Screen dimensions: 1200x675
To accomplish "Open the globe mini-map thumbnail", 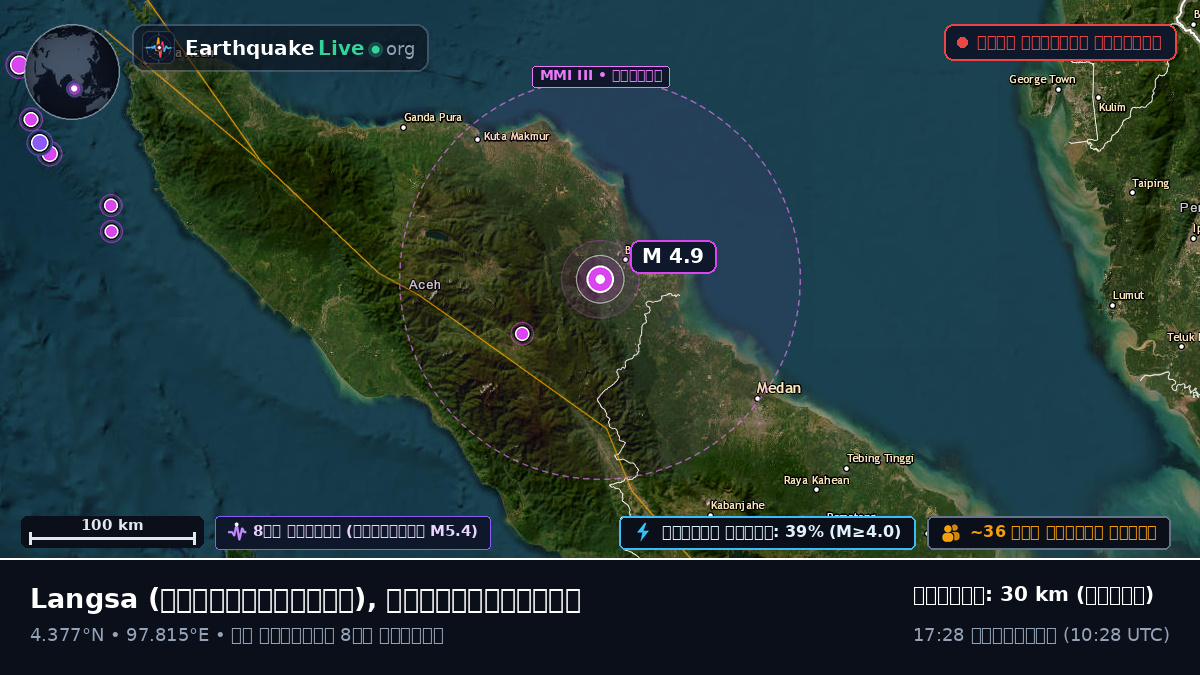I will (72, 72).
